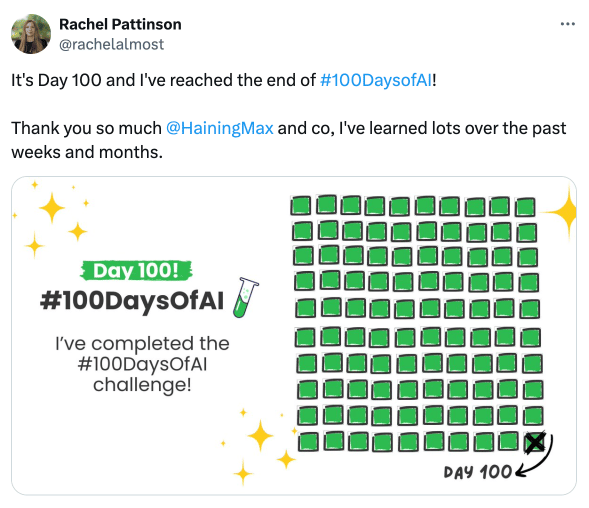Open the three-dot more options menu
The width and height of the screenshot is (589, 508).
pos(568,24)
